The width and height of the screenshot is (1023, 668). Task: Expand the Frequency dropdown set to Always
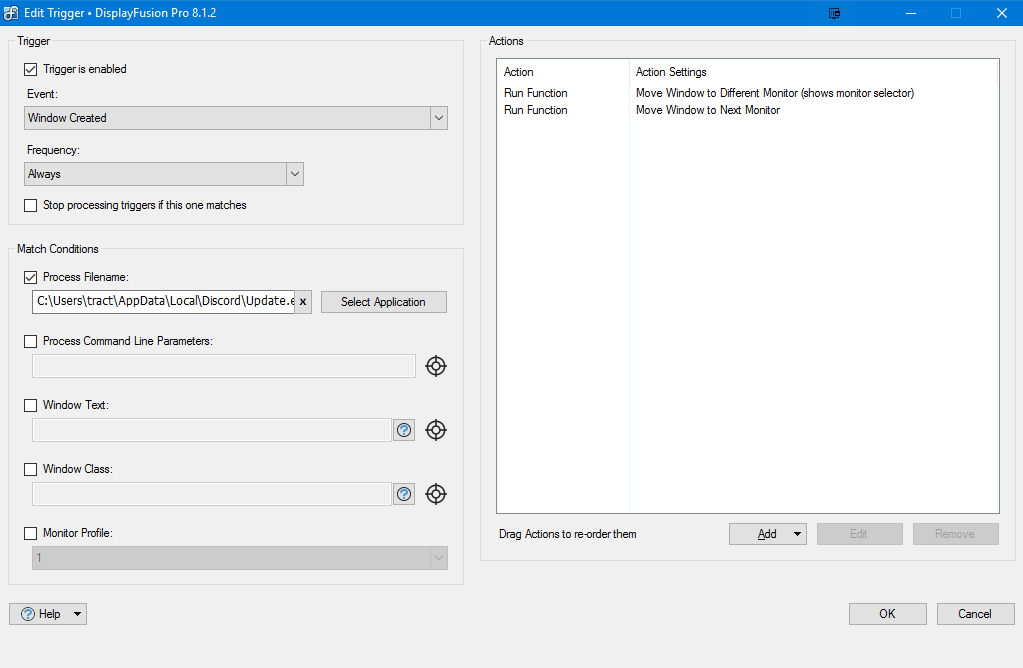[164, 174]
